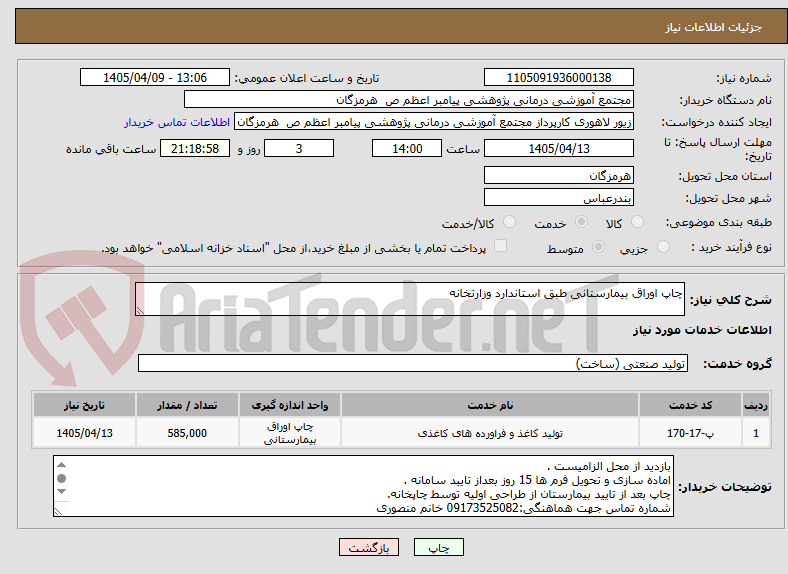Click the ردیف column header
Image resolution: width=788 pixels, height=574 pixels.
click(x=756, y=405)
